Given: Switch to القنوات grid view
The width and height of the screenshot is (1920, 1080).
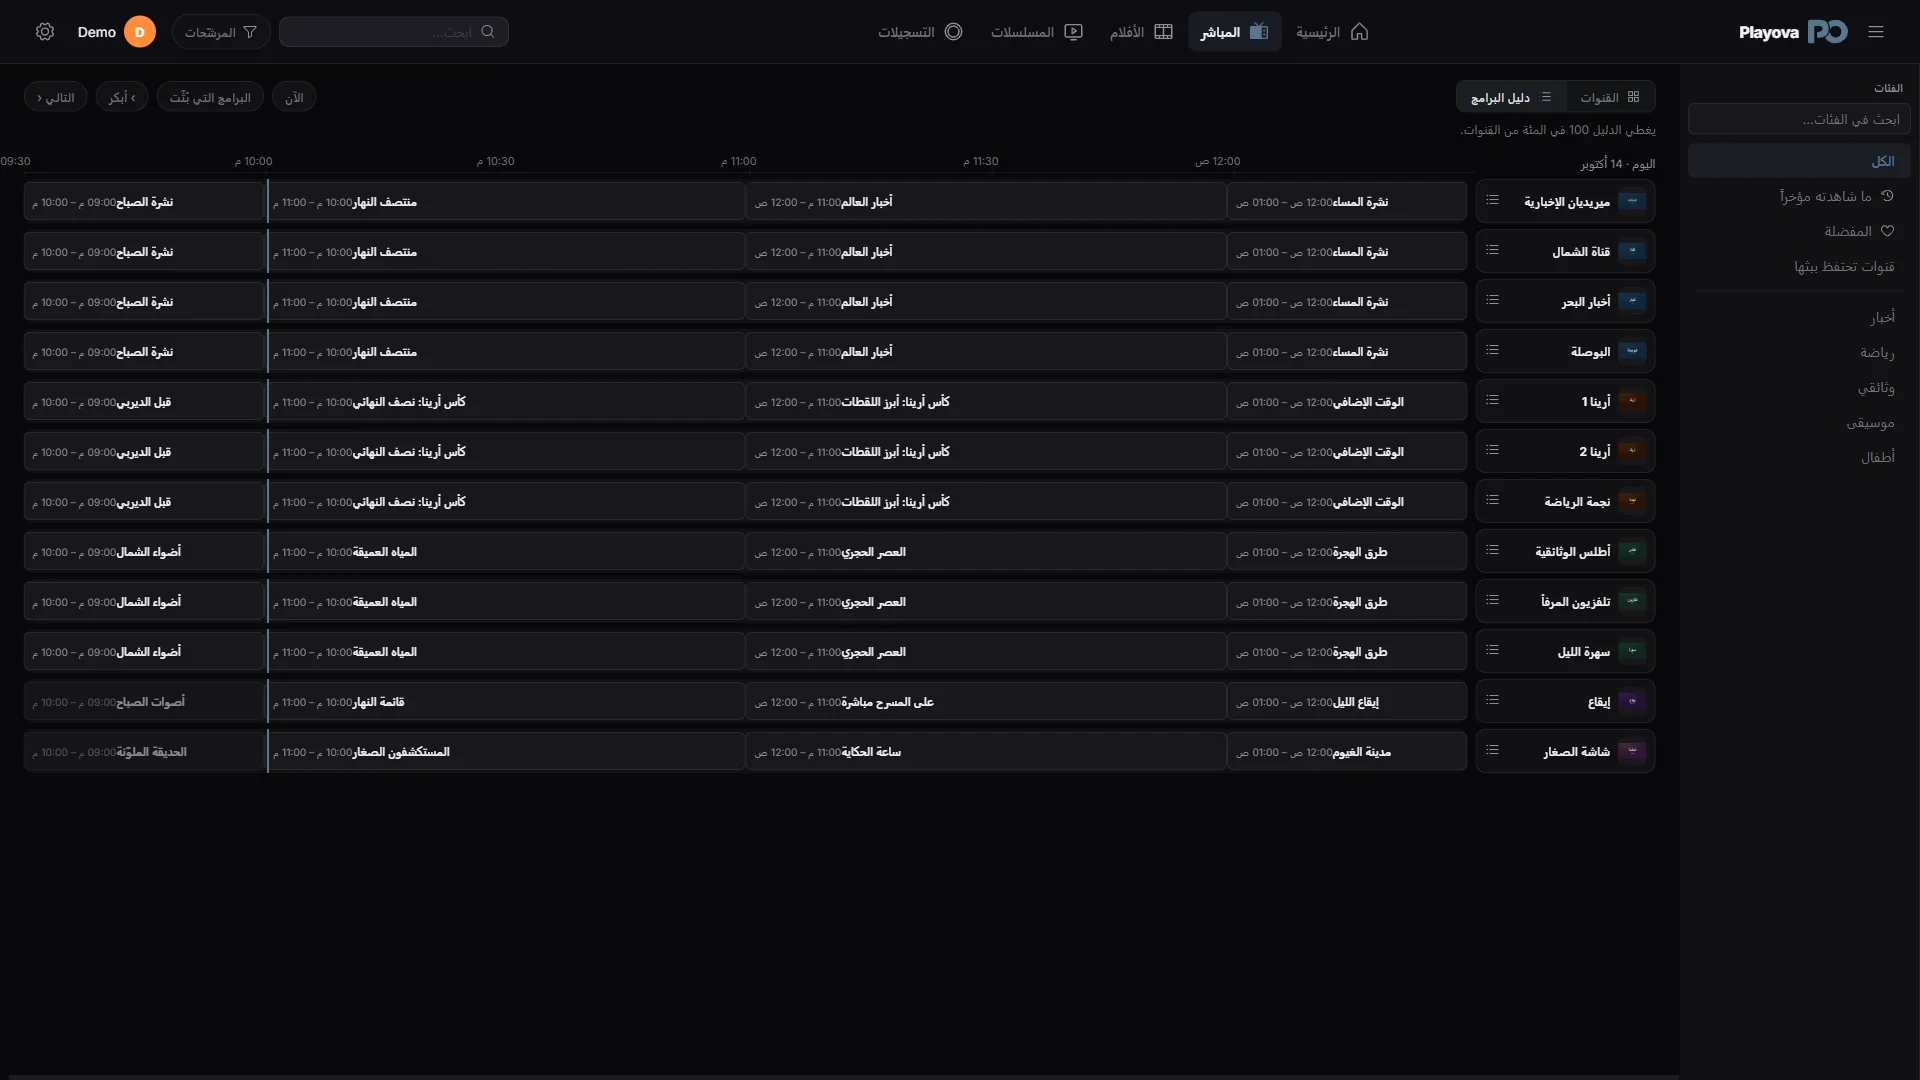Looking at the screenshot, I should tap(1610, 97).
